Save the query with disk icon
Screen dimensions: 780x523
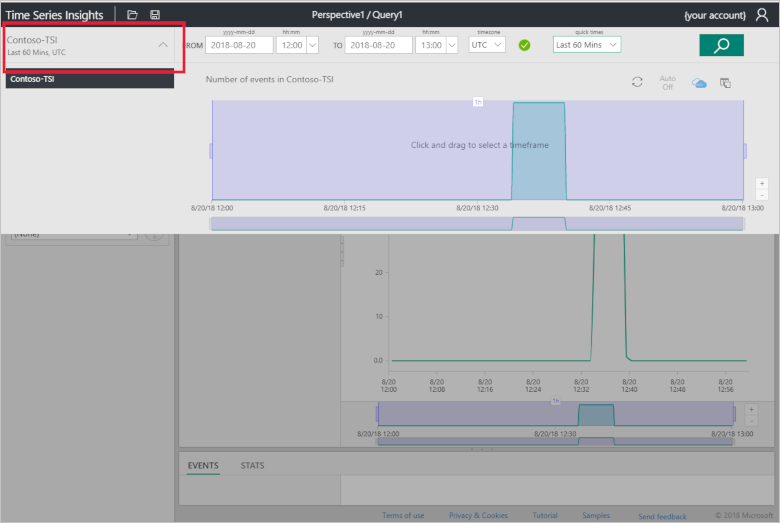pos(155,15)
